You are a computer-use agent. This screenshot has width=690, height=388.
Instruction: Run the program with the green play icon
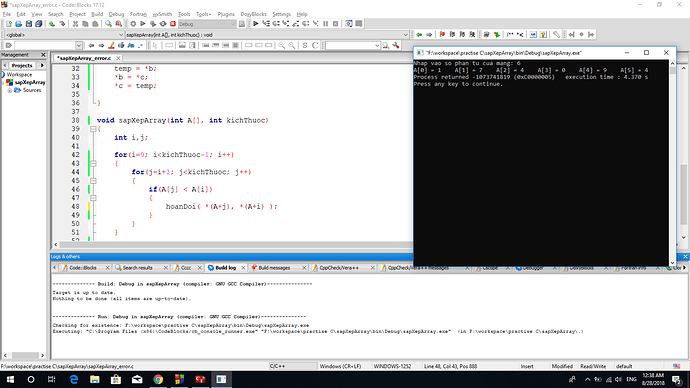[143, 24]
